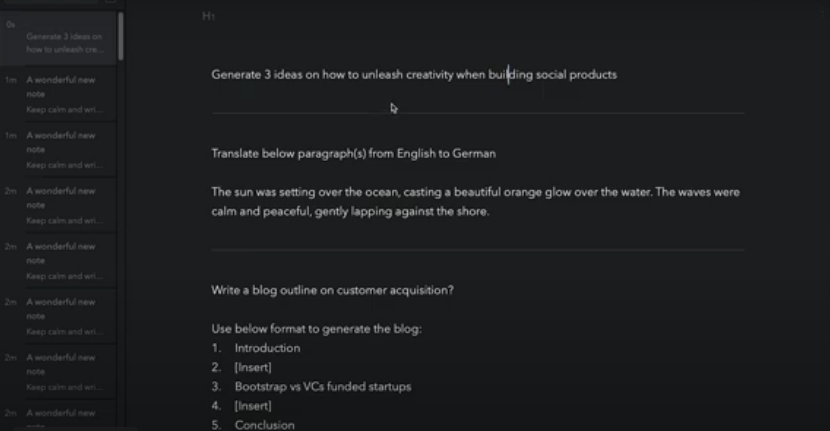The image size is (830, 431).
Task: Click the divider above the Translate prompt
Action: (477, 114)
